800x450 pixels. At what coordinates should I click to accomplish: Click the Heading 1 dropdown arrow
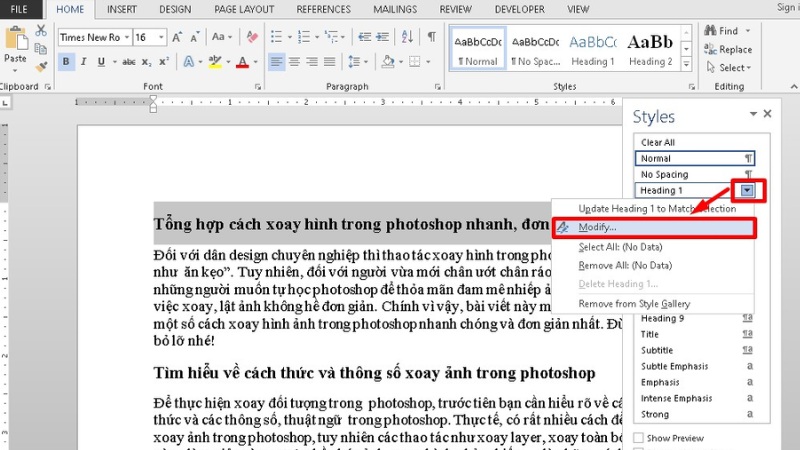coord(747,190)
